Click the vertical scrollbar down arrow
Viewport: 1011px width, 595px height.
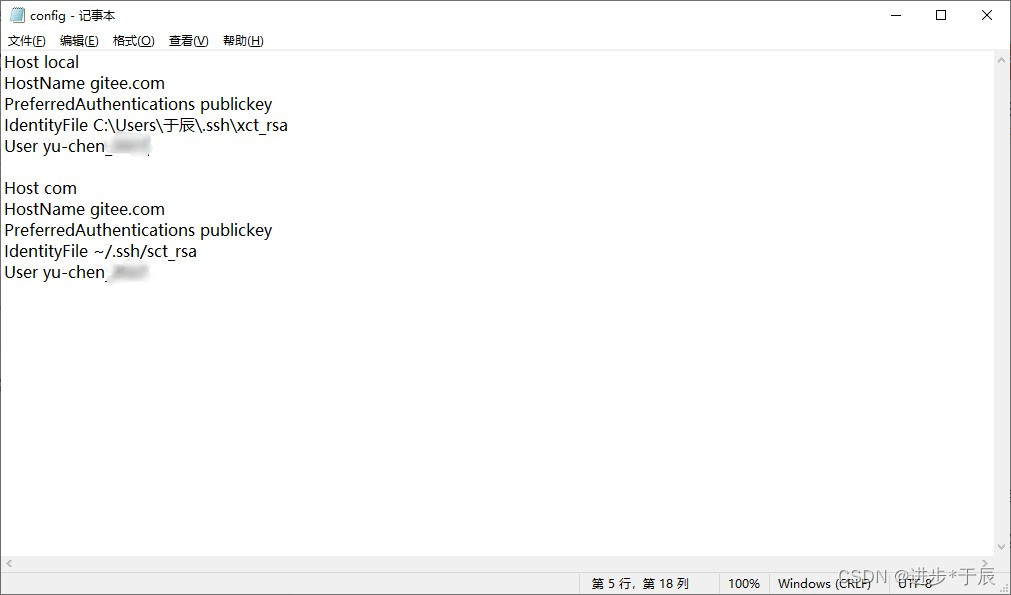1001,547
